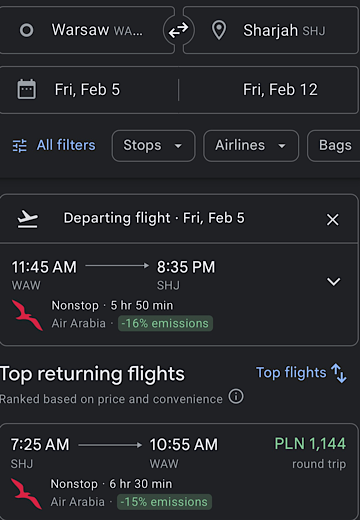This screenshot has width=360, height=520.
Task: Open the Stops filter dropdown
Action: 153,146
